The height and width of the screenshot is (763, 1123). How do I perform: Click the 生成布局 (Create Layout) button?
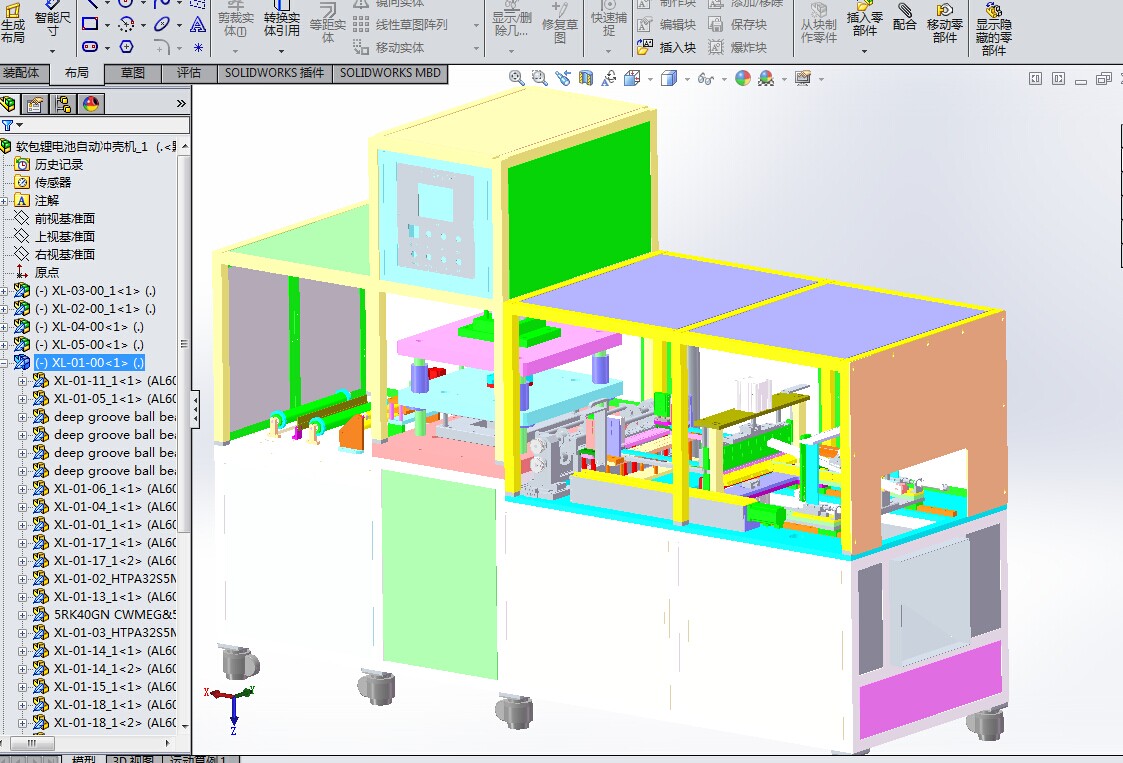point(13,24)
